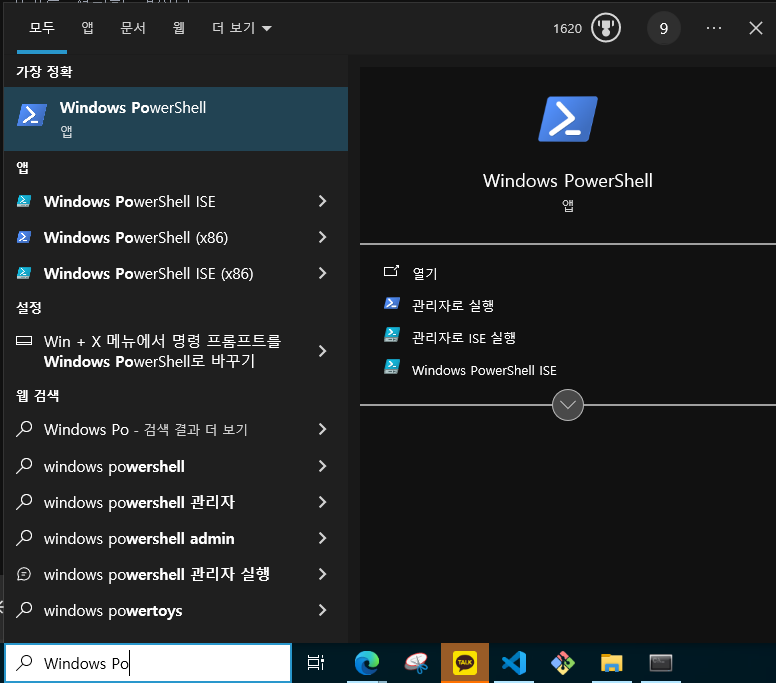Image resolution: width=776 pixels, height=683 pixels.
Task: Expand 'windows powertoys' suggestion arrow
Action: coord(323,610)
